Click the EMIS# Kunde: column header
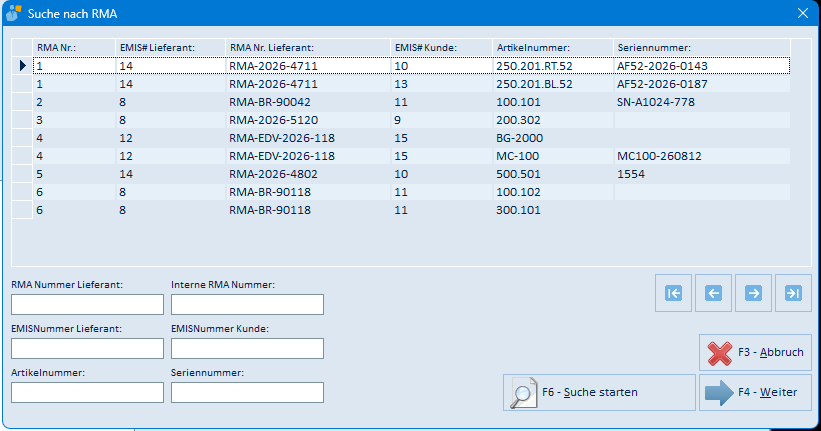The height and width of the screenshot is (431, 821). [x=441, y=48]
